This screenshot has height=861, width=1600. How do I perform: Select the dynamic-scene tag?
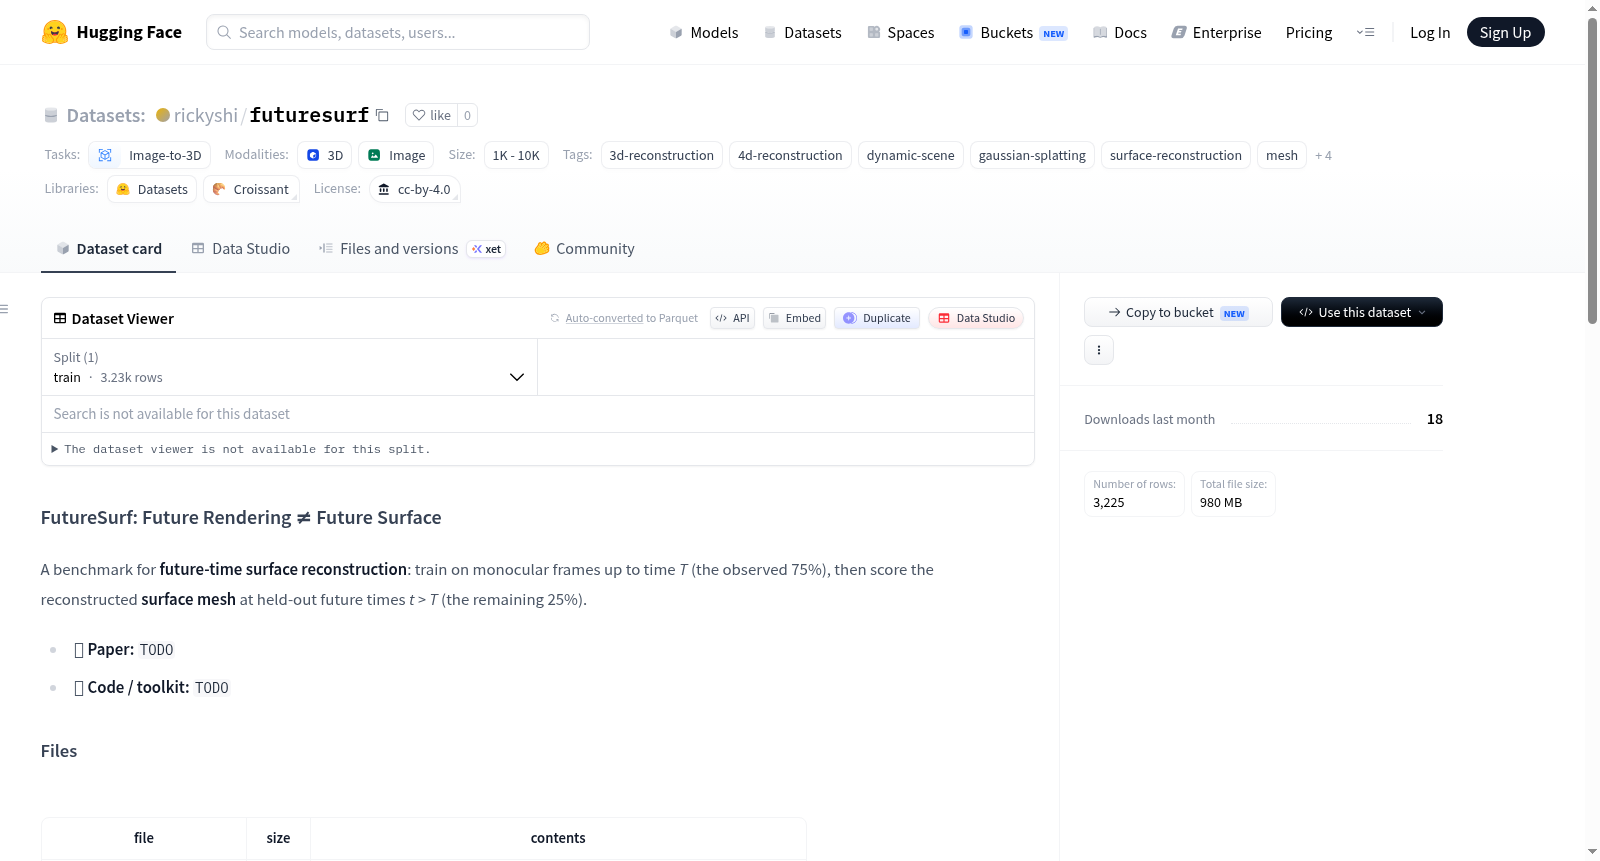pos(911,155)
